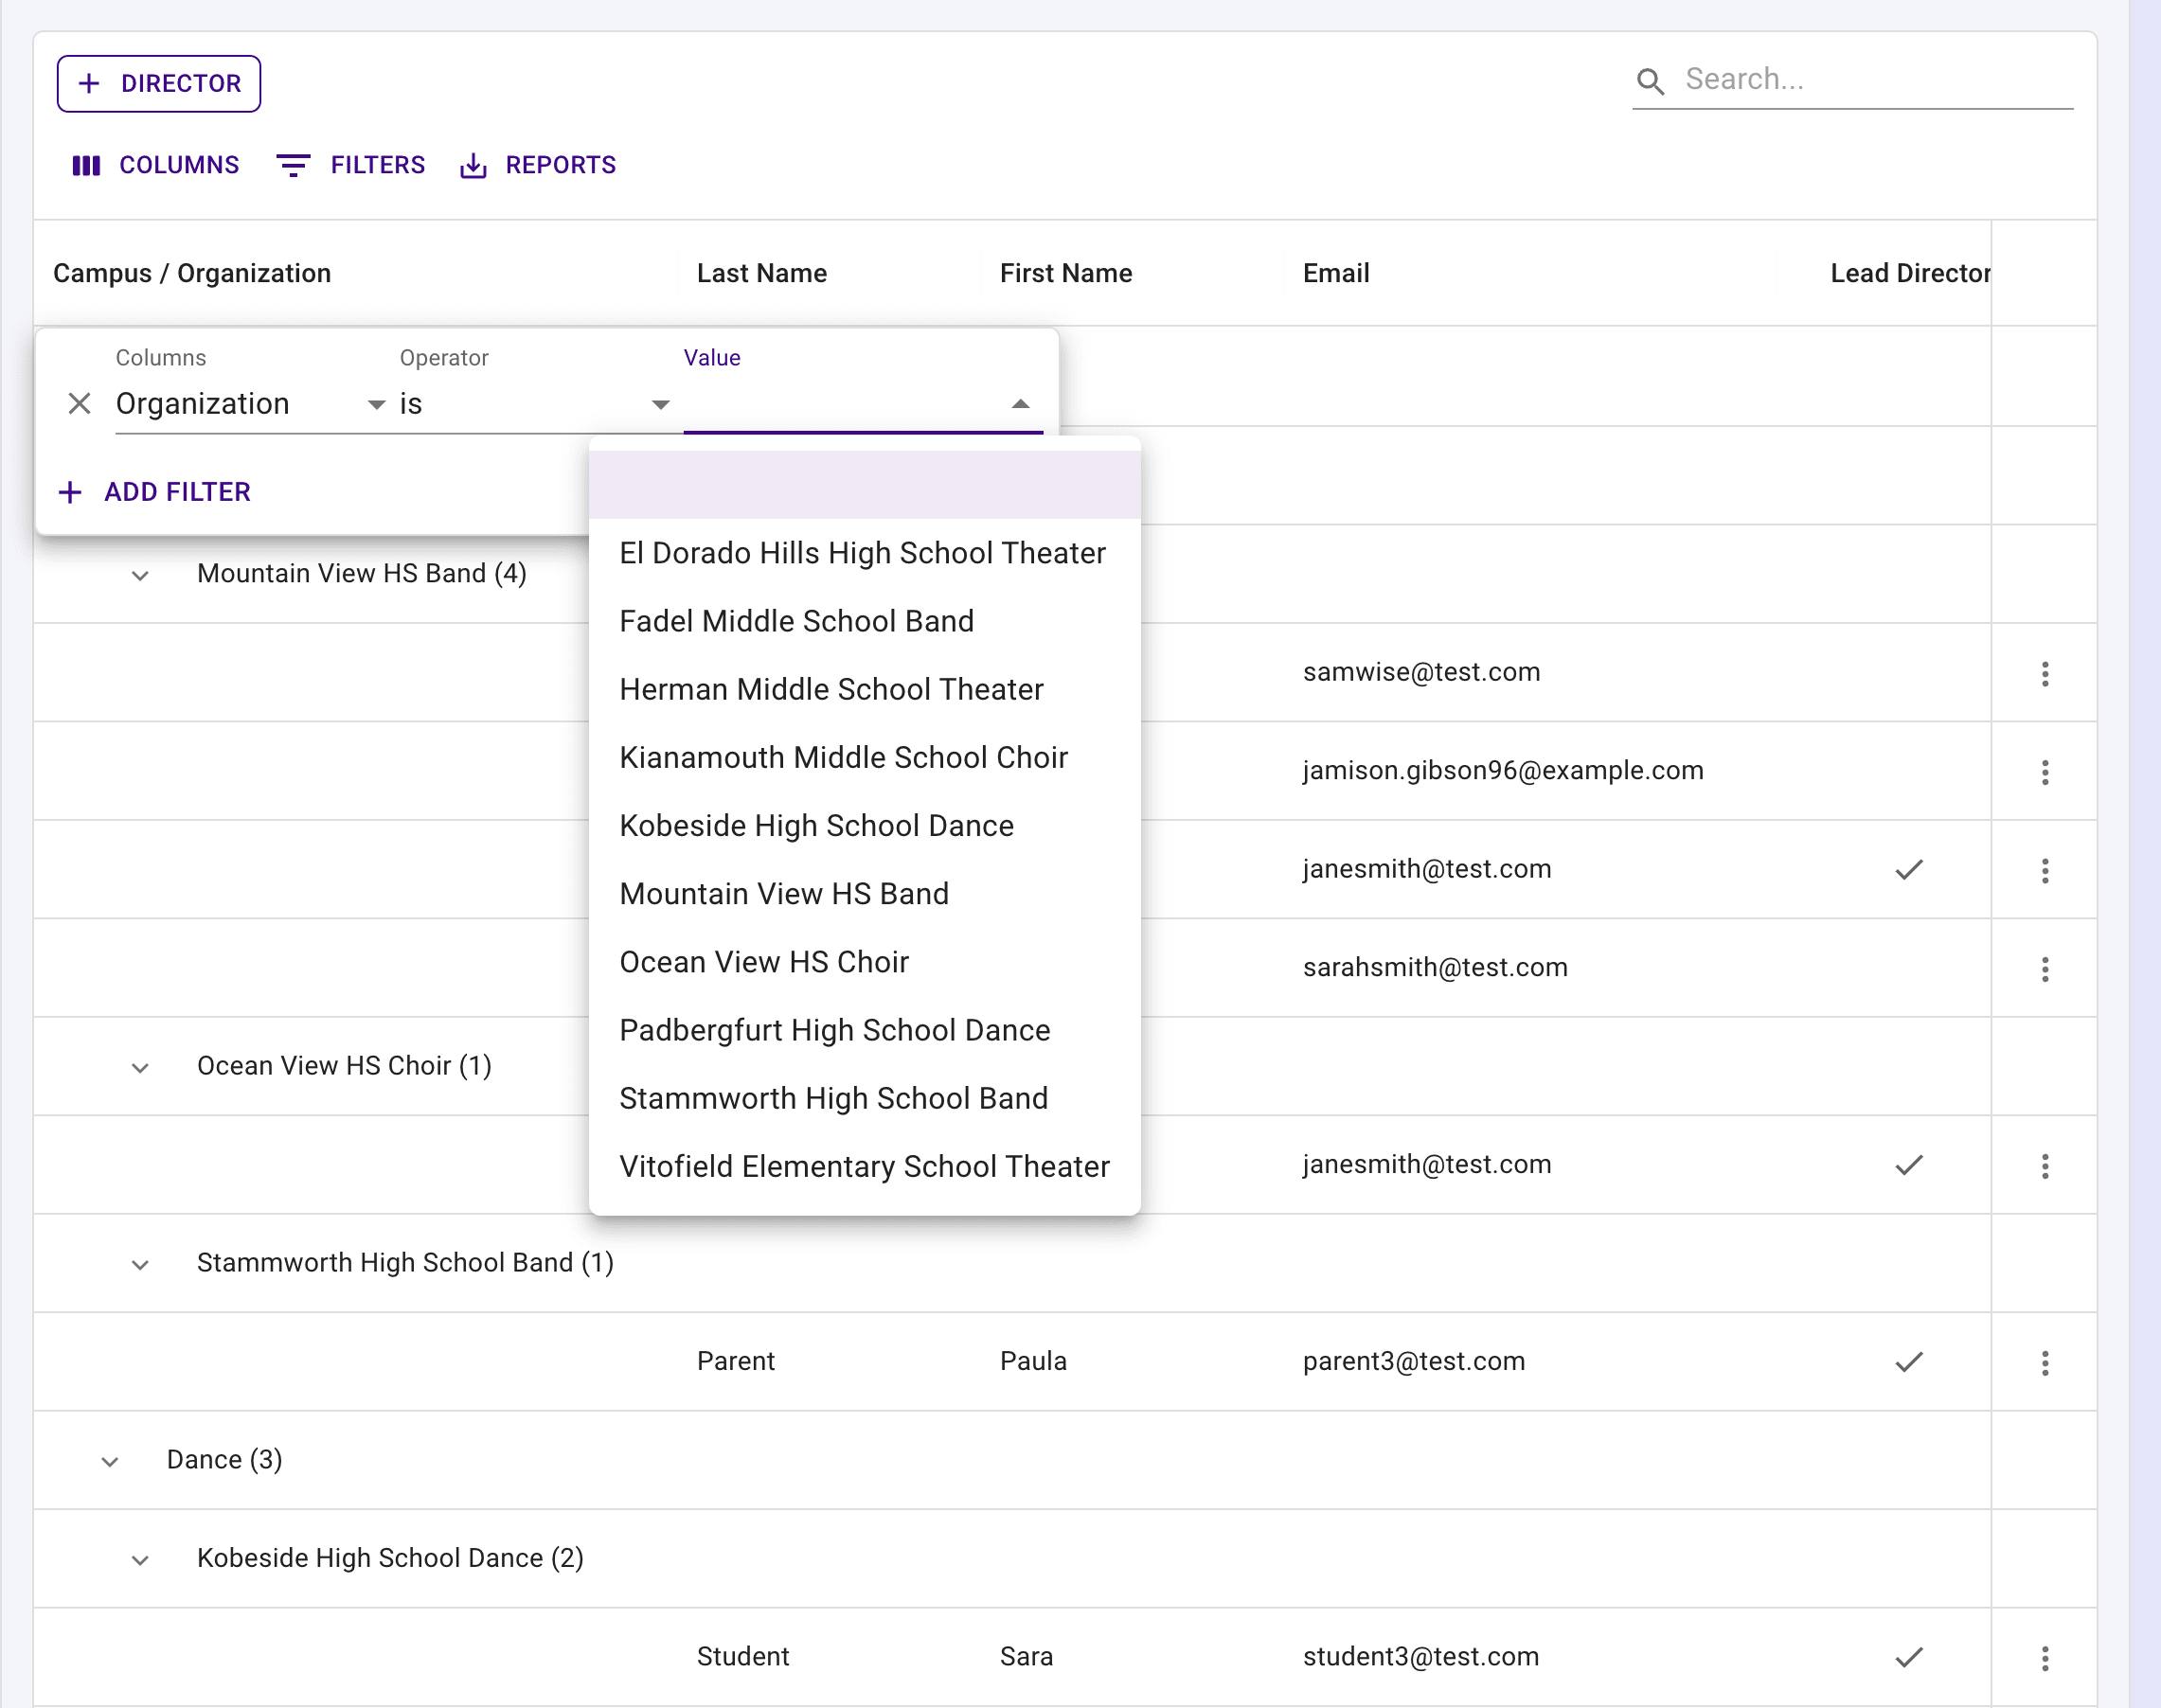Select Ocean View HS Choir option

[864, 962]
